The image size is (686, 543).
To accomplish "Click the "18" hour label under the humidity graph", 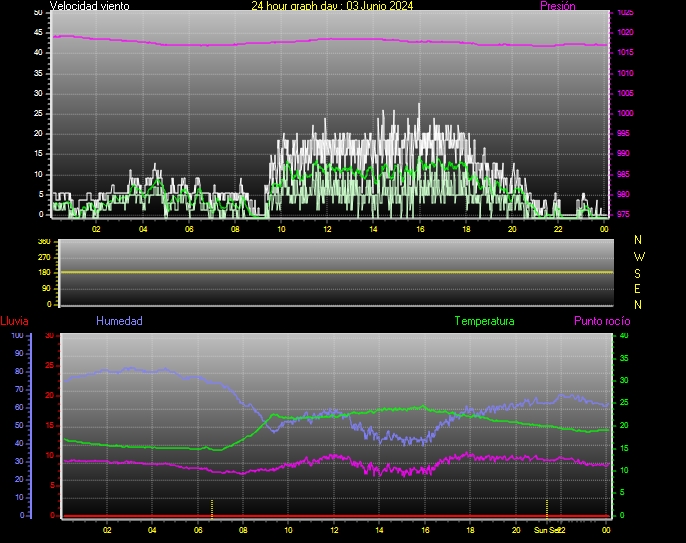I will 470,530.
